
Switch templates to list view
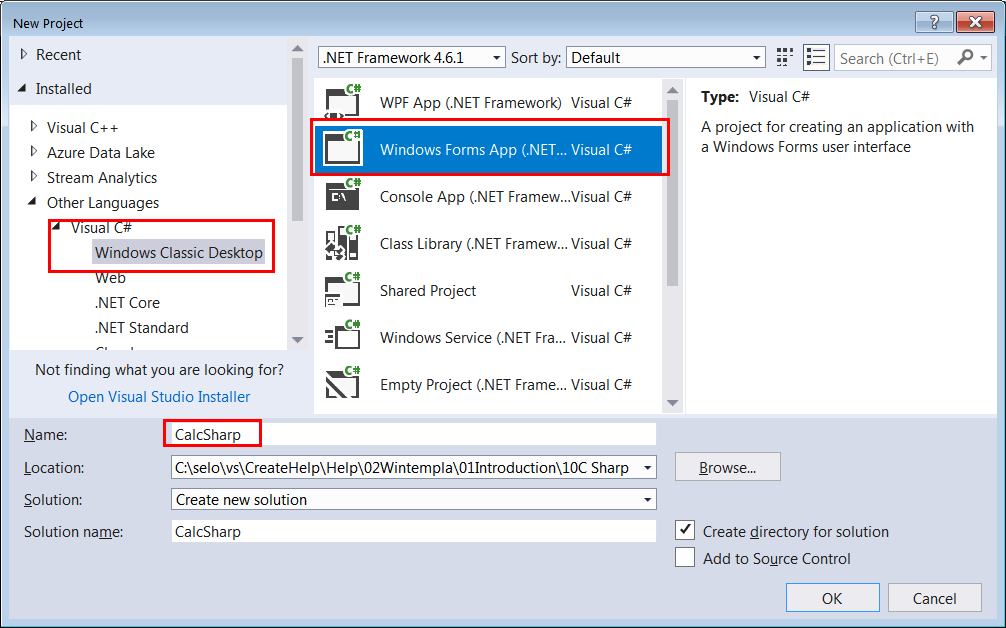coord(816,58)
